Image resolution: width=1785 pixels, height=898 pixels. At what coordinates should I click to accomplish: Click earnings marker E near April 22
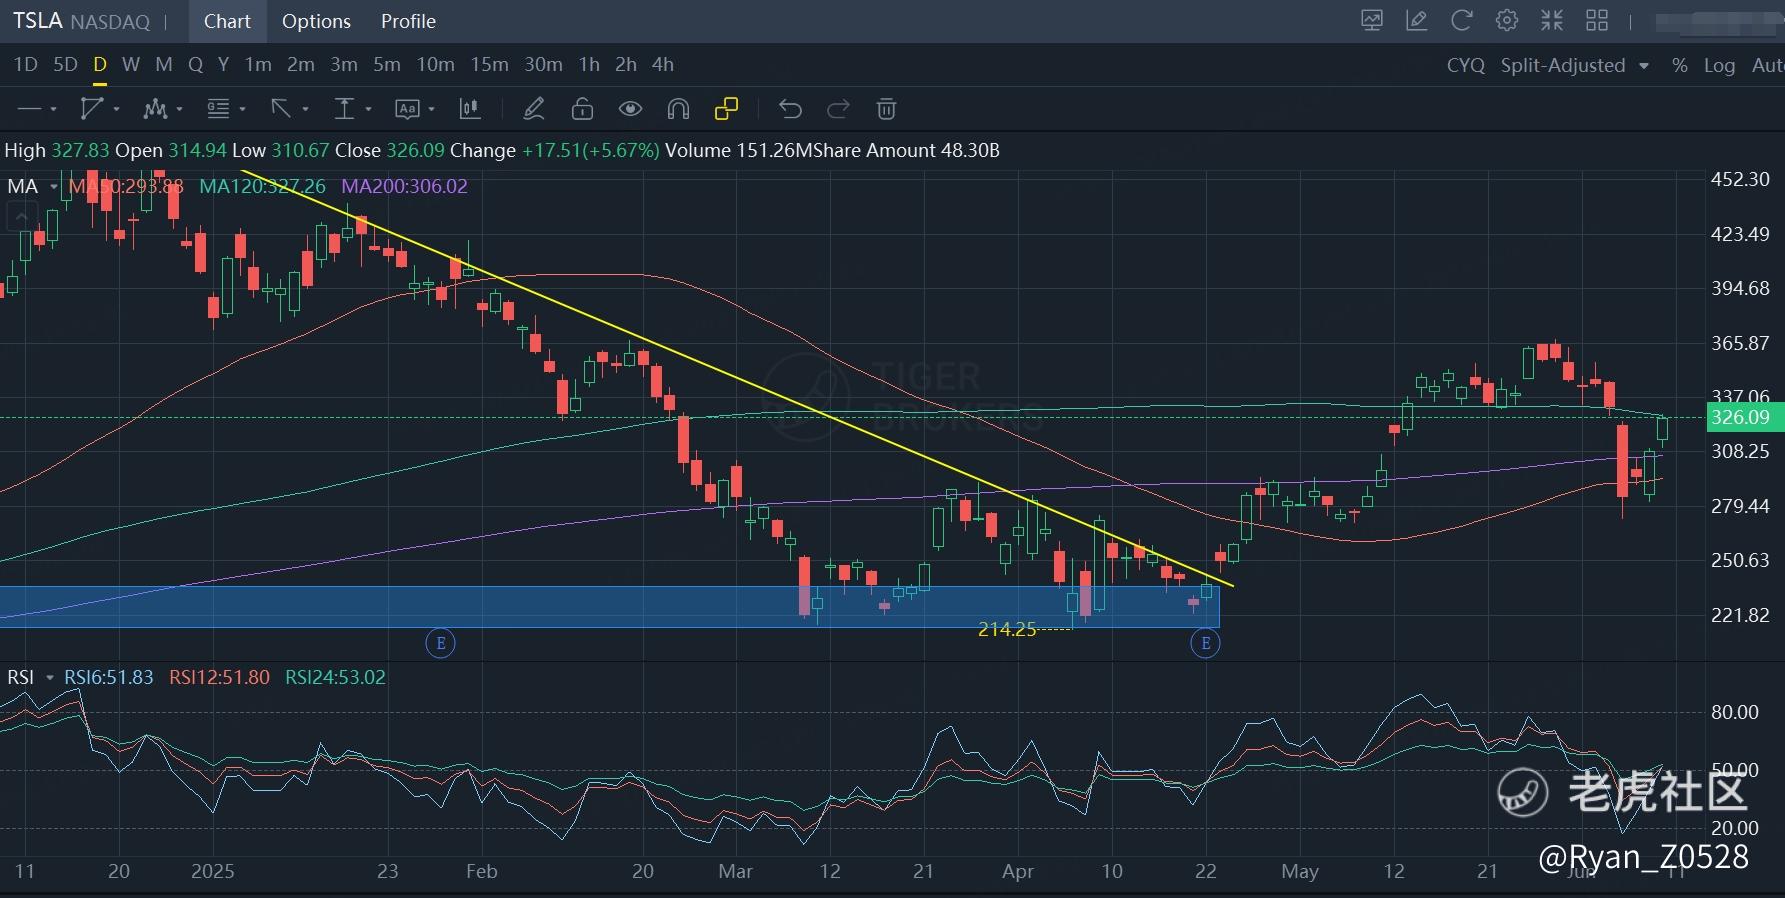coord(1206,643)
